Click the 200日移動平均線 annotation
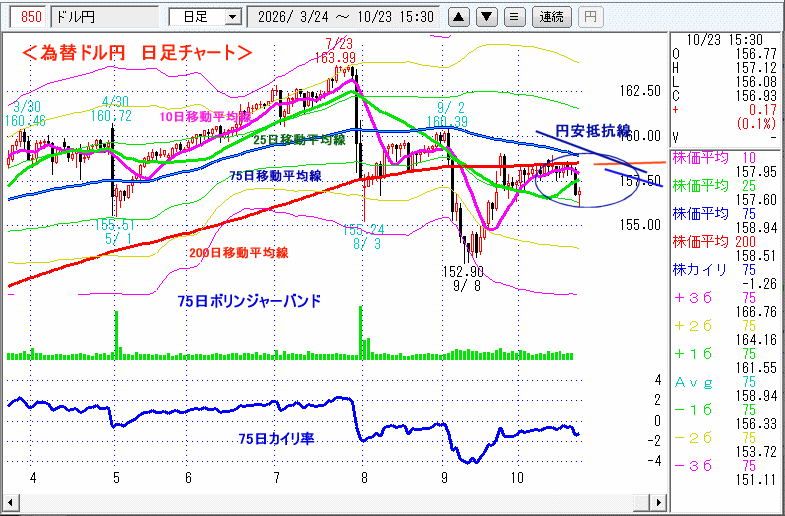The width and height of the screenshot is (785, 516). 239,253
